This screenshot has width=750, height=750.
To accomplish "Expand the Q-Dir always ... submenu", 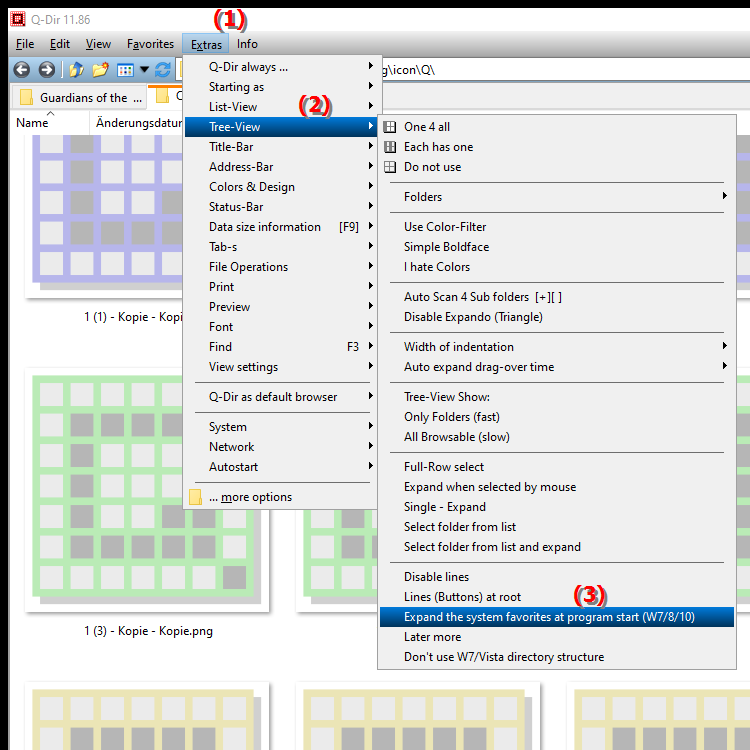I will click(281, 67).
